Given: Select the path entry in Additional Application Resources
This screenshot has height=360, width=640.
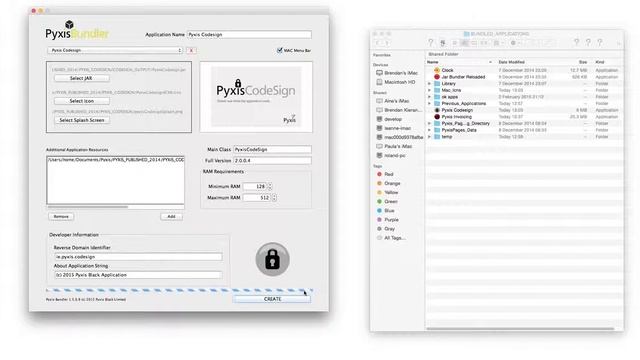Looking at the screenshot, I should click(x=116, y=160).
